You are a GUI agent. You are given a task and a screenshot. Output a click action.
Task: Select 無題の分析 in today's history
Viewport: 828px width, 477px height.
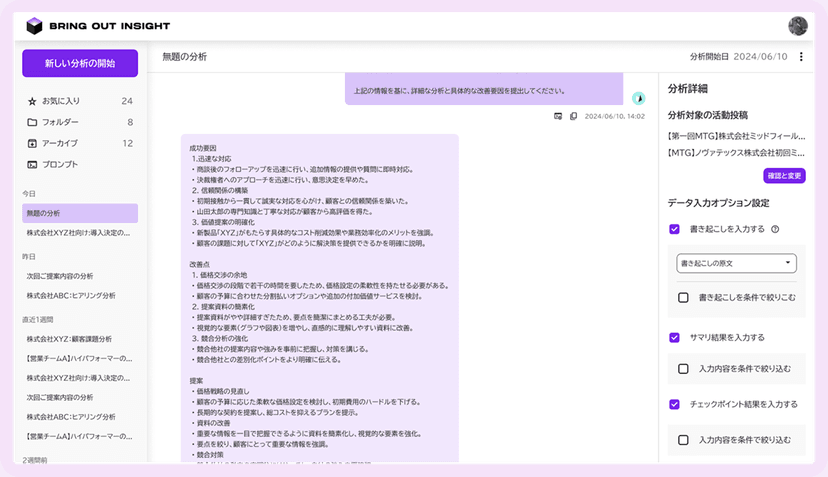pyautogui.click(x=80, y=213)
